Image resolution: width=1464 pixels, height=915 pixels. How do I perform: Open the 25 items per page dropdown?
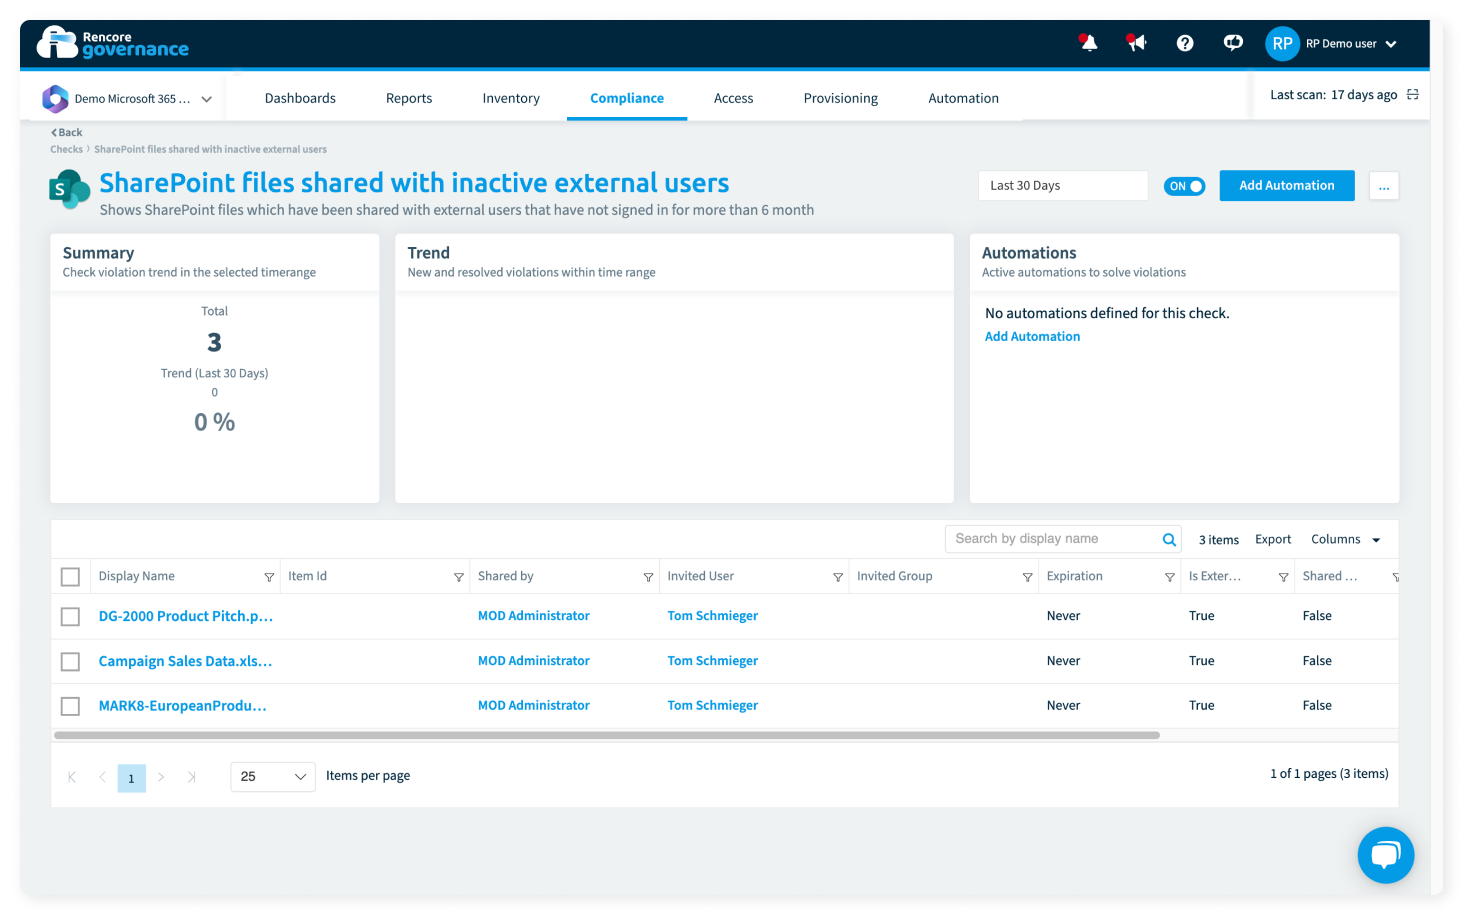[273, 777]
